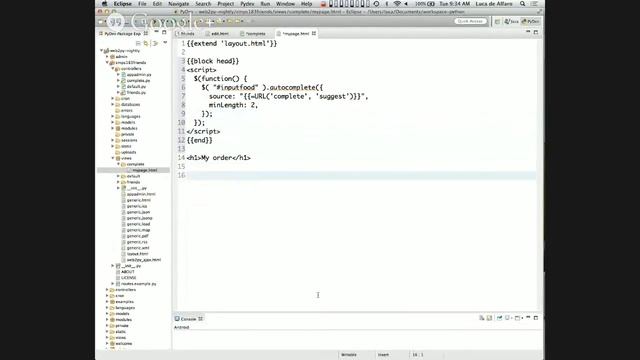Viewport: 640px width, 360px height.
Task: Open the Eclipse application menu
Action: tap(122, 4)
